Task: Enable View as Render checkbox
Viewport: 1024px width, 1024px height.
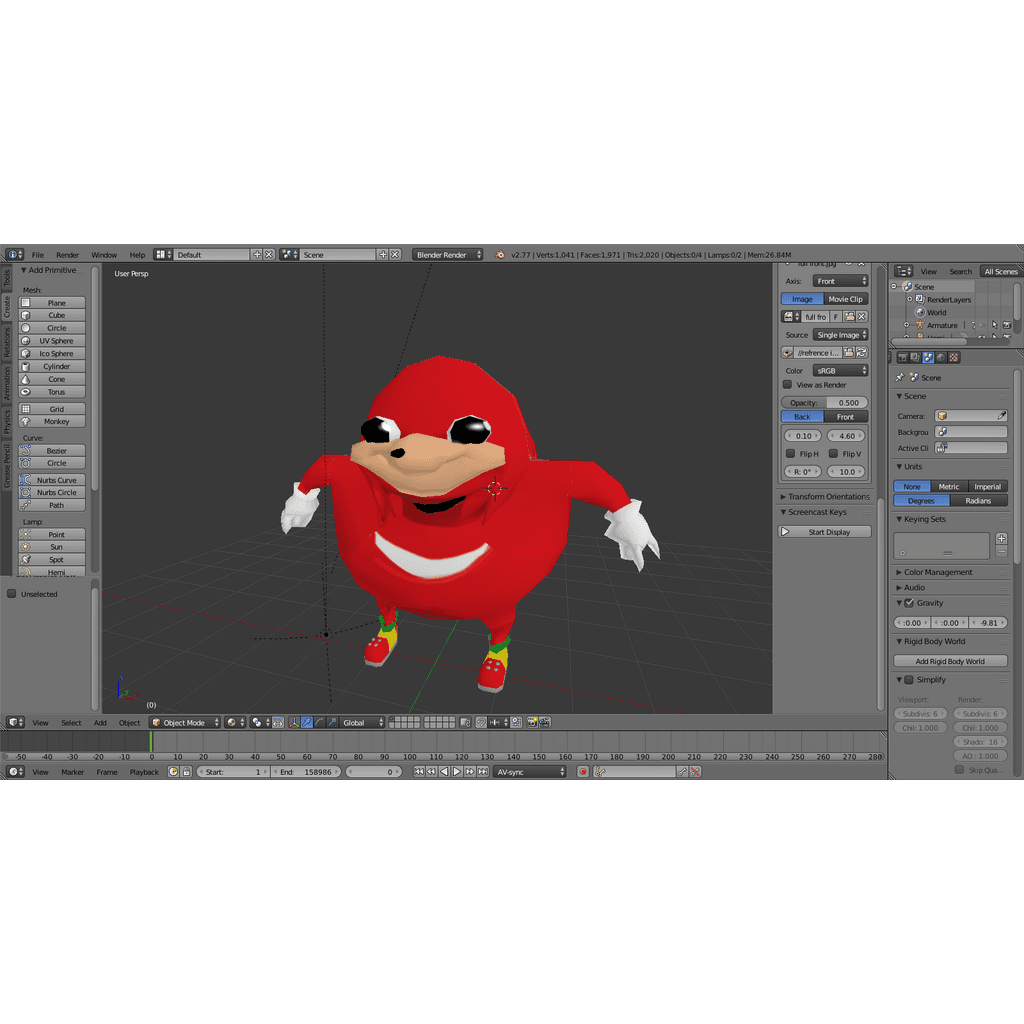Action: pos(787,385)
